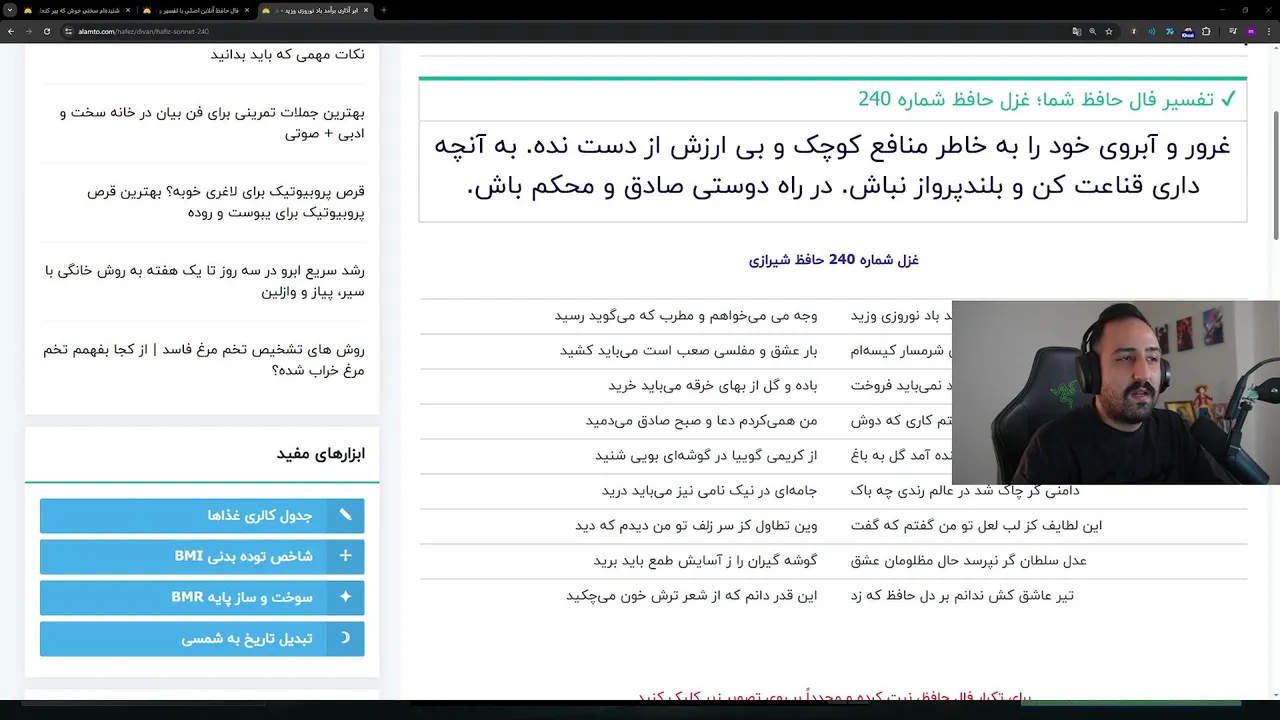Click the ابزارهای مفید sidebar heading
Screen dimensions: 1280x720
click(x=321, y=454)
